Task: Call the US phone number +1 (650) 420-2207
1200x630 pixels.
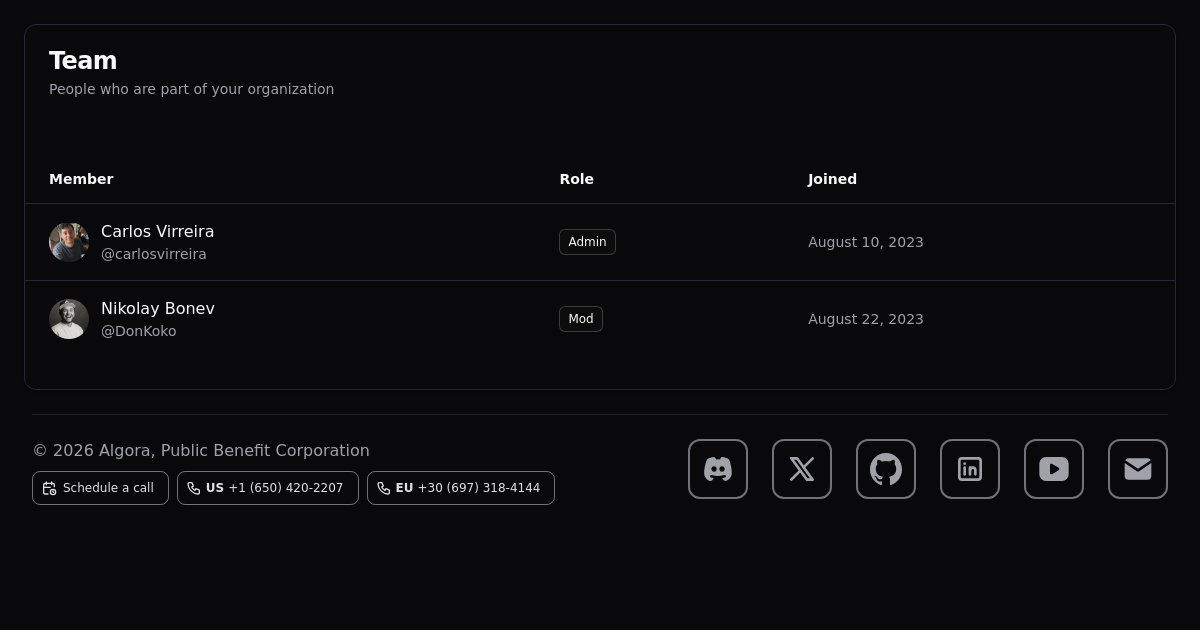Action: (x=268, y=488)
